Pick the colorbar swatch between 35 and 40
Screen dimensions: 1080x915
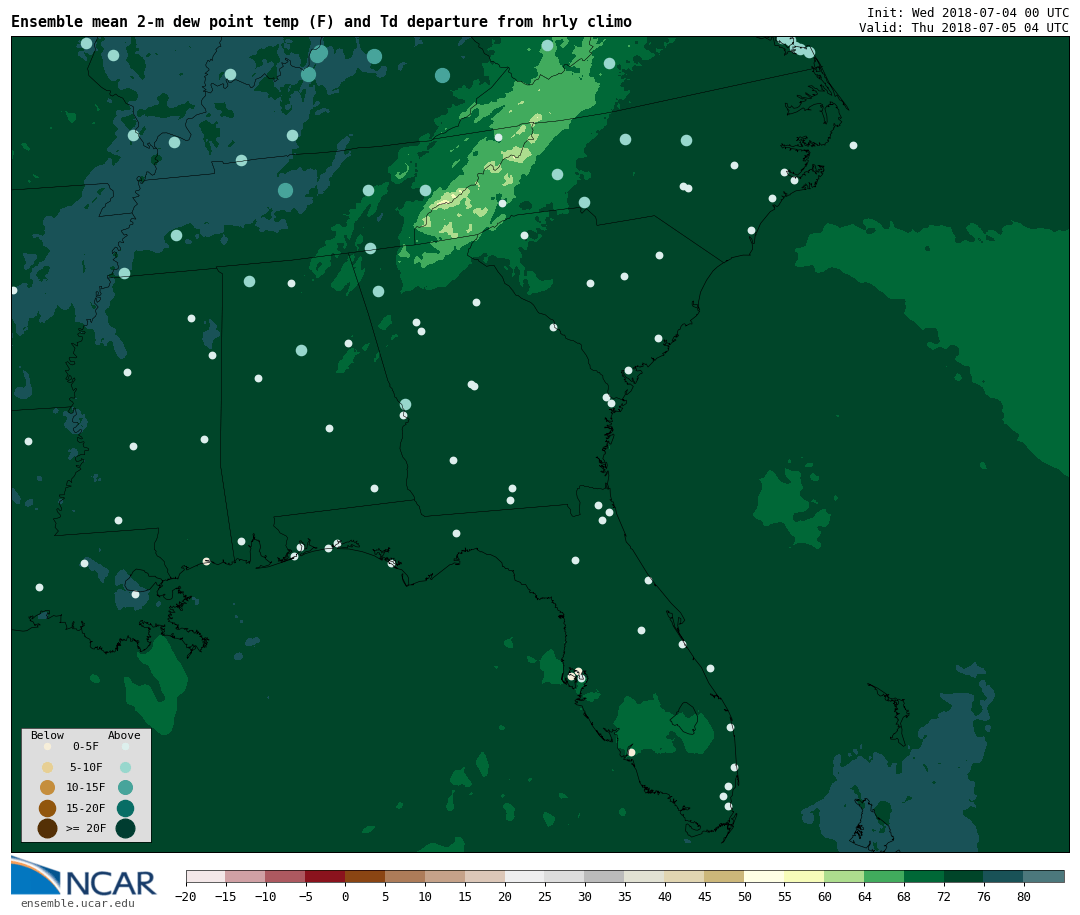point(645,877)
